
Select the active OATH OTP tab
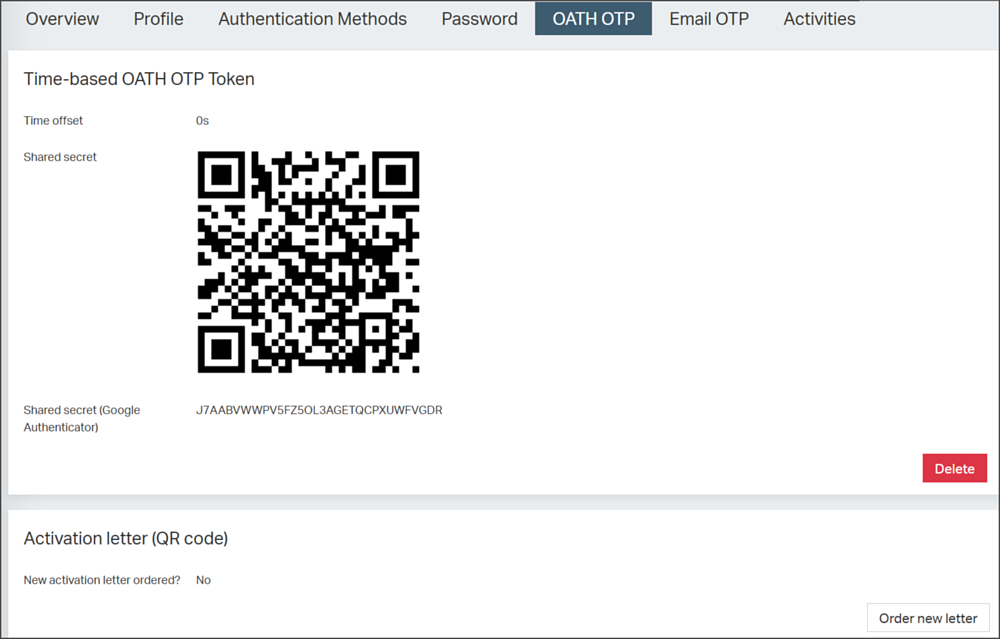click(593, 19)
